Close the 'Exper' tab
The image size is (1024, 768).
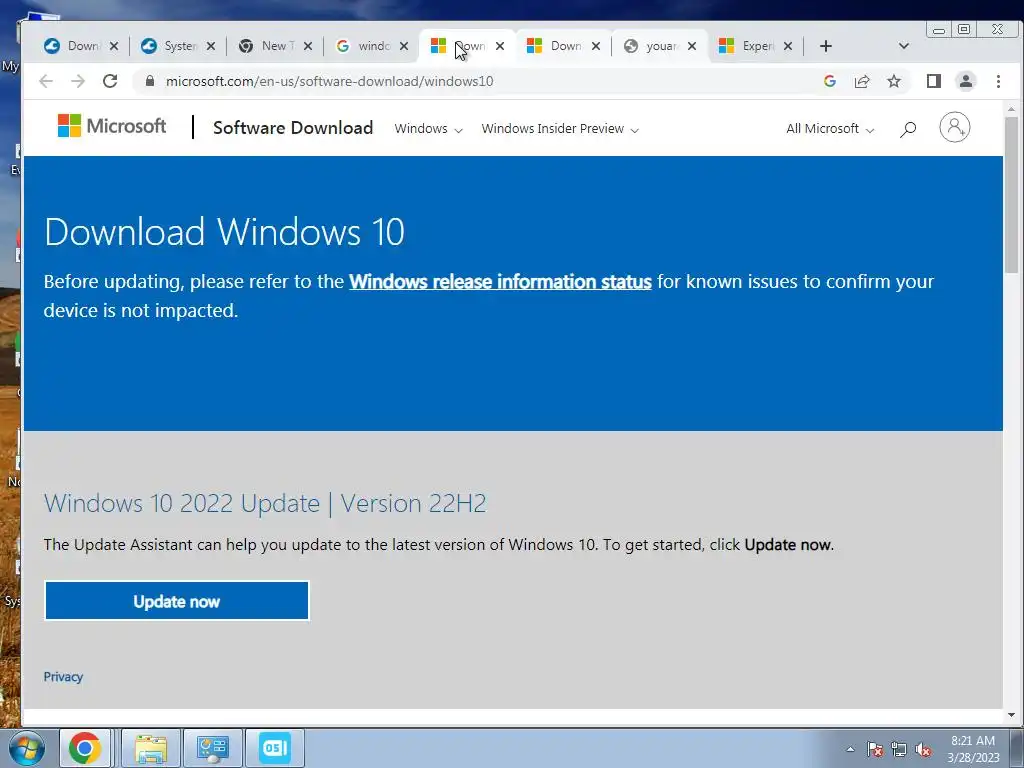[788, 46]
